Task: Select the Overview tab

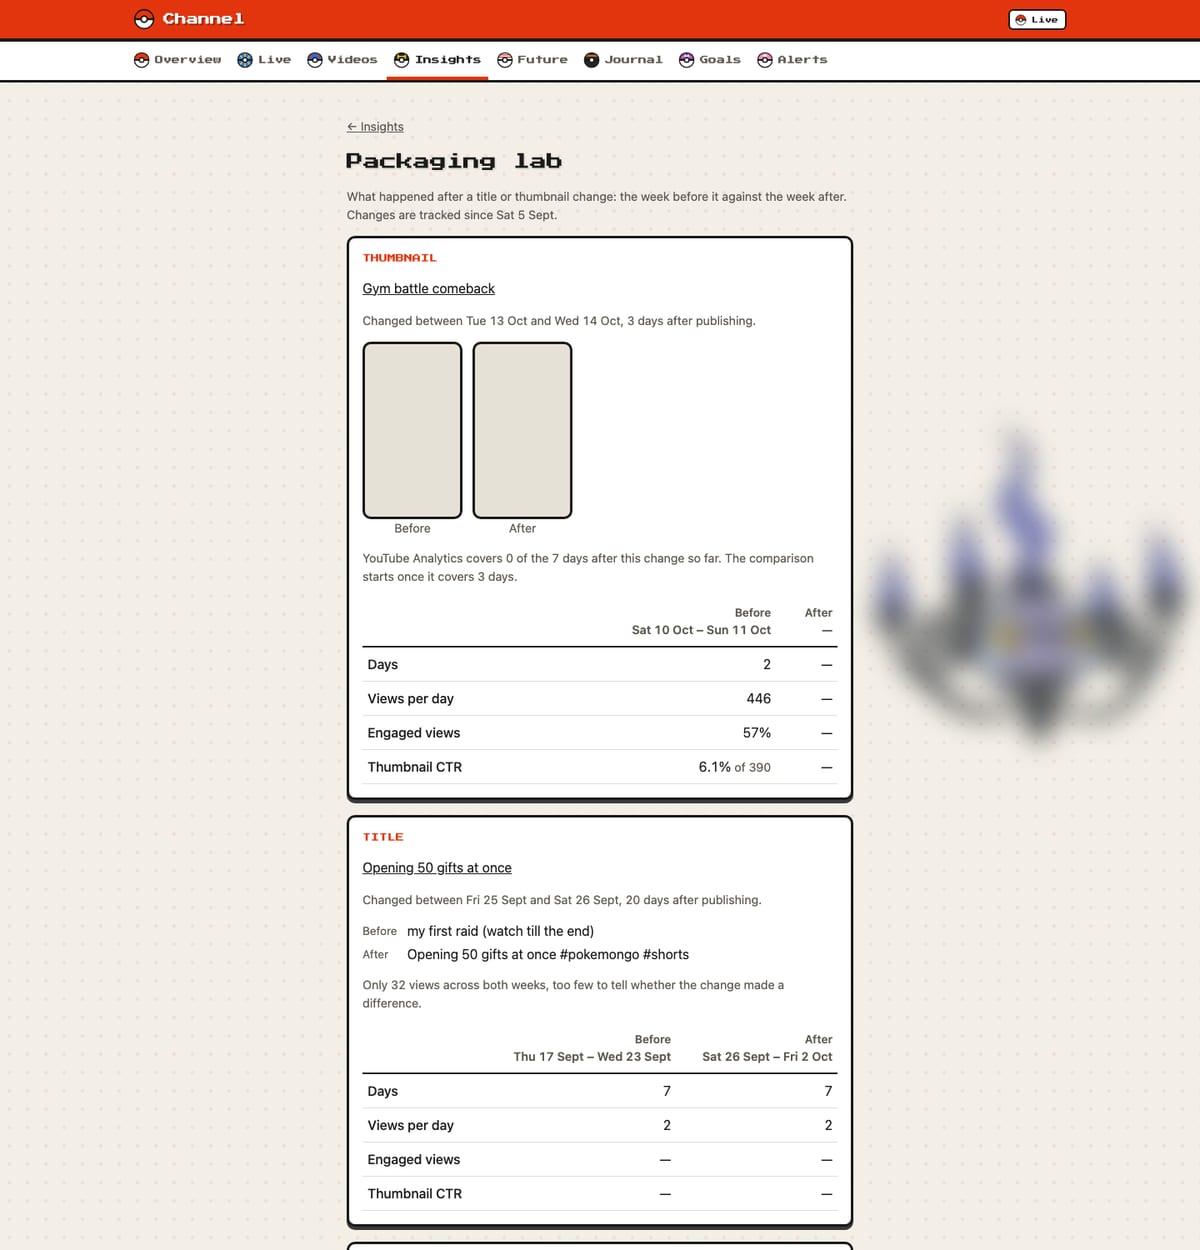Action: pos(178,60)
